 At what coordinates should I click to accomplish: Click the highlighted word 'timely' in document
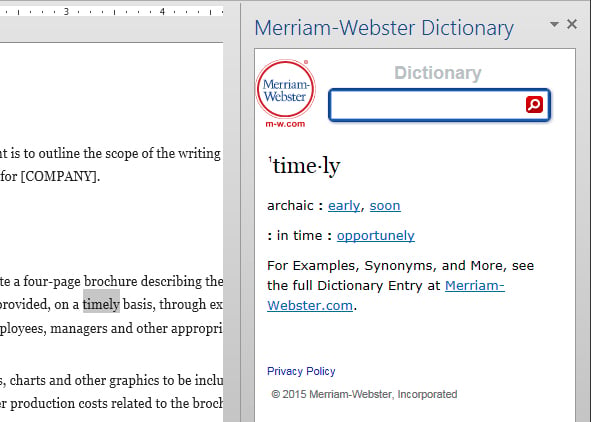click(x=101, y=304)
